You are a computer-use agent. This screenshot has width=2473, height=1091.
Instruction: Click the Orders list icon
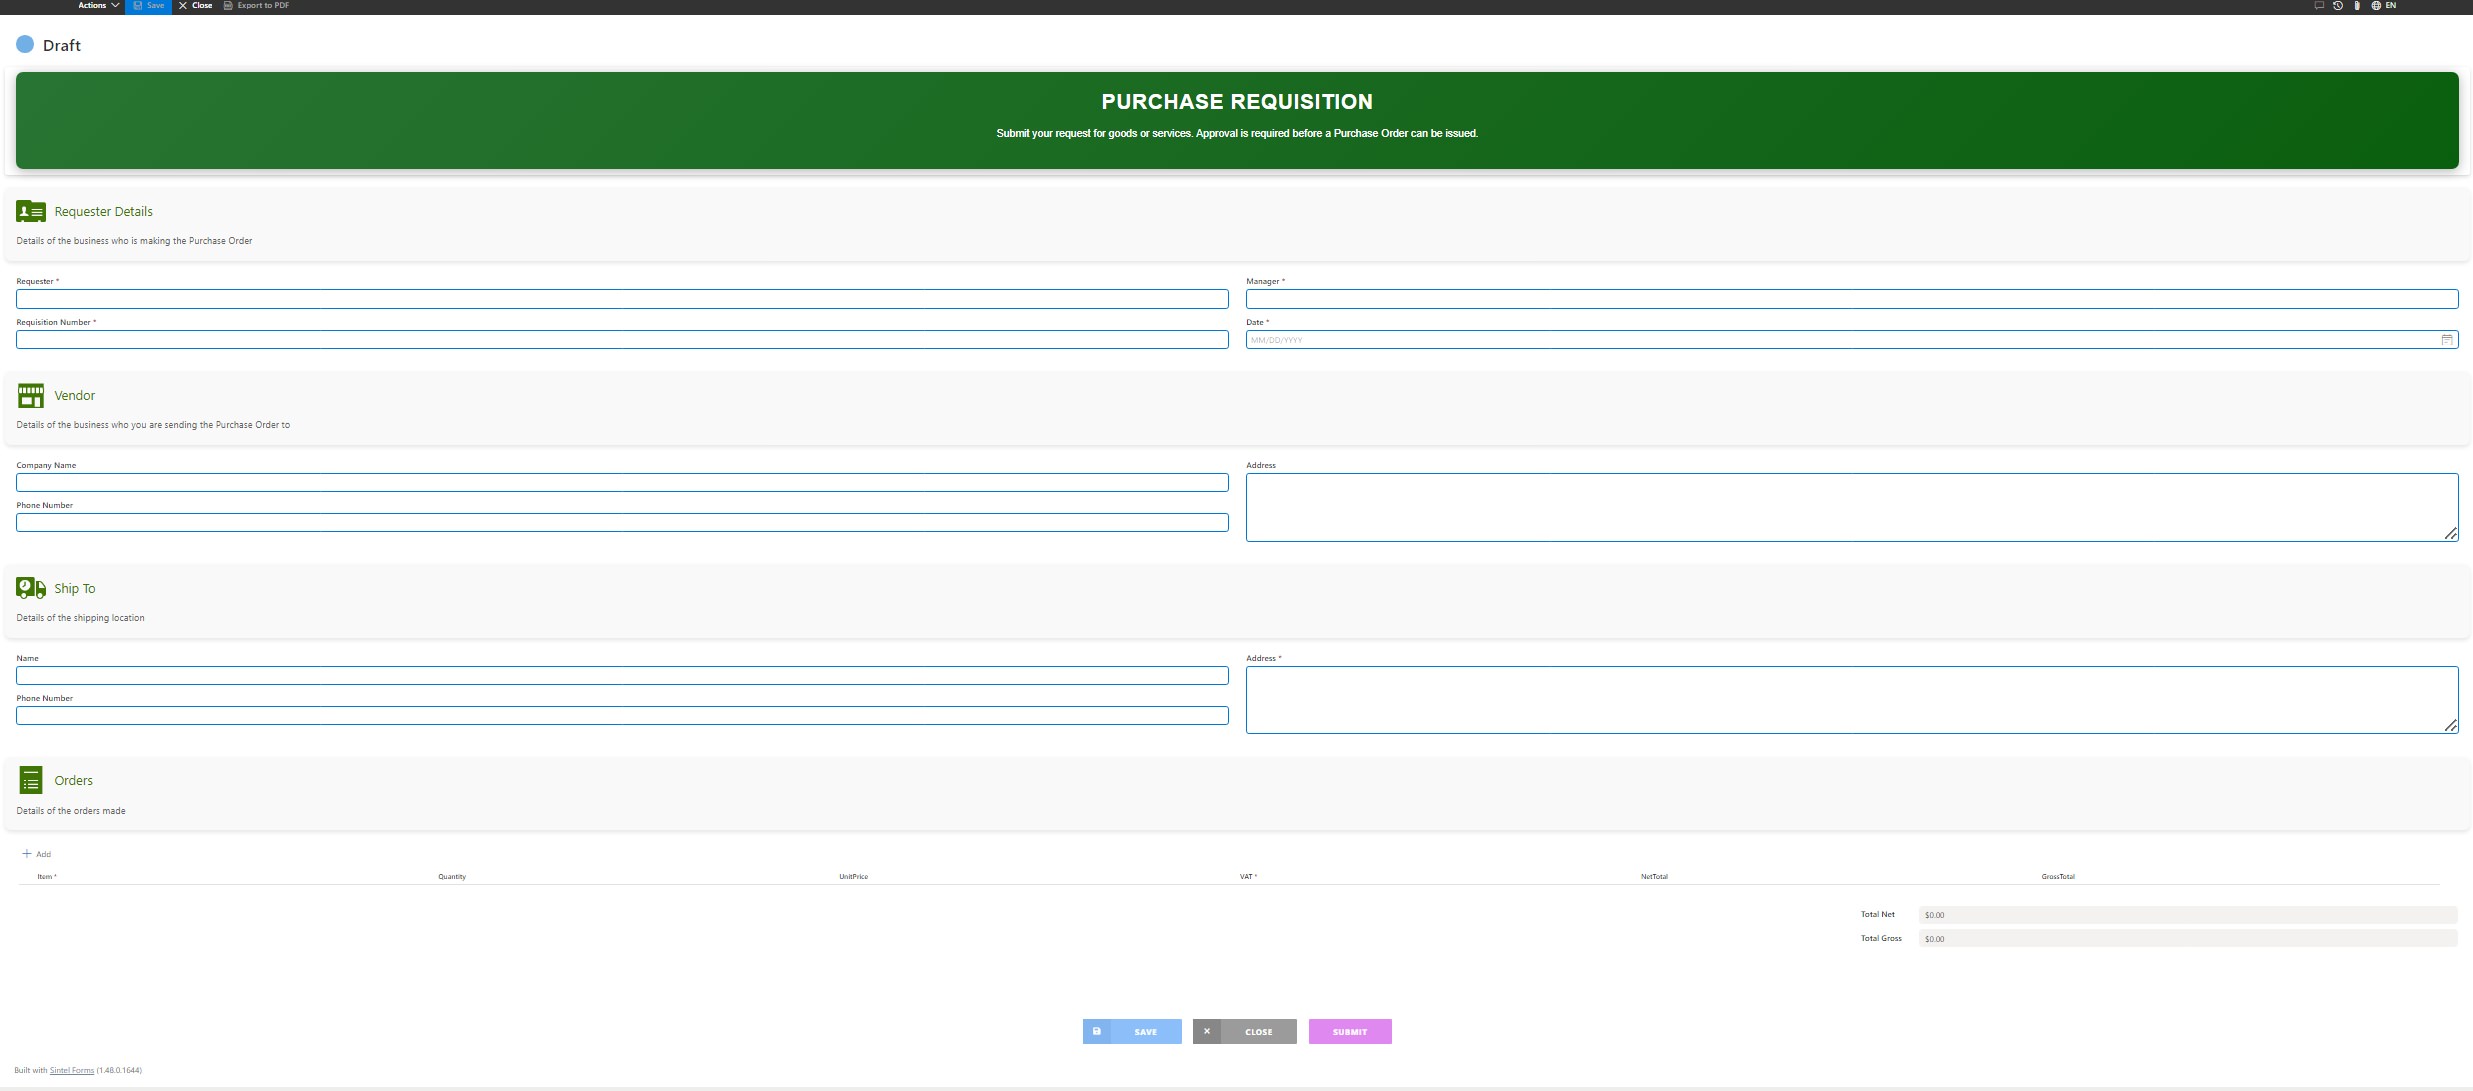[31, 780]
